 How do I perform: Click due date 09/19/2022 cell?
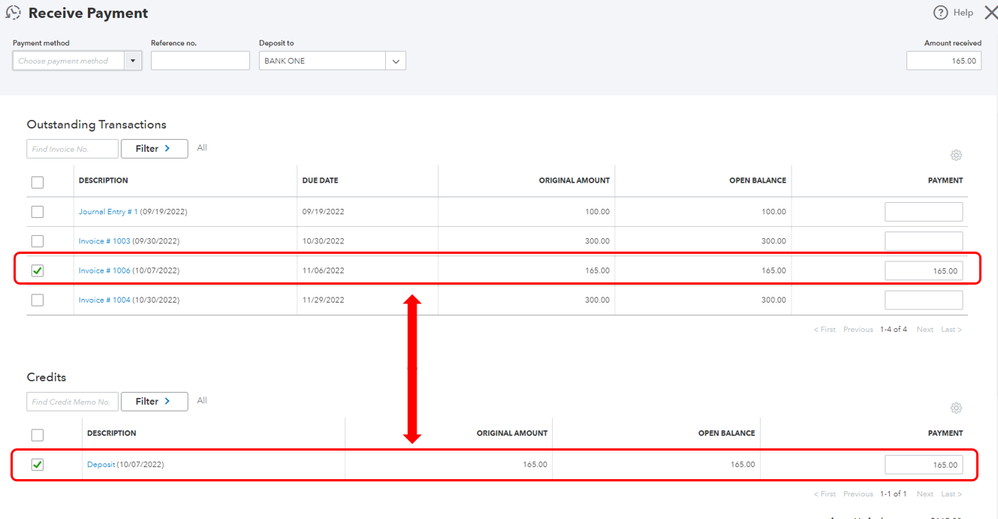[323, 211]
